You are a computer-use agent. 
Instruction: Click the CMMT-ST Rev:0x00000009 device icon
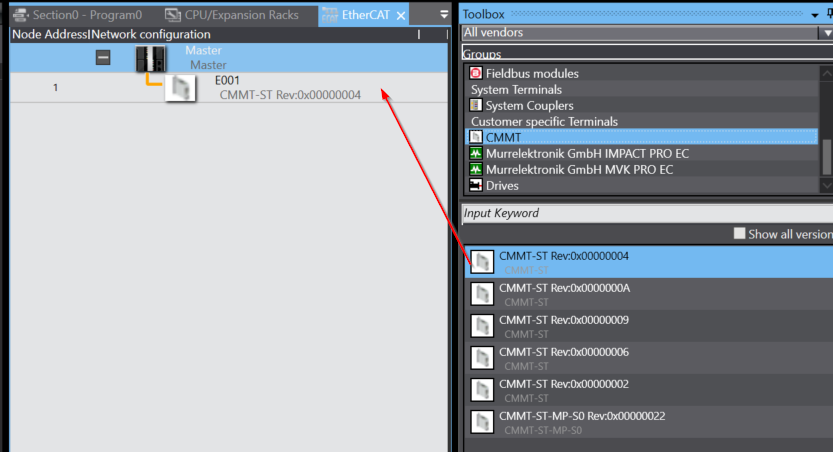click(482, 326)
